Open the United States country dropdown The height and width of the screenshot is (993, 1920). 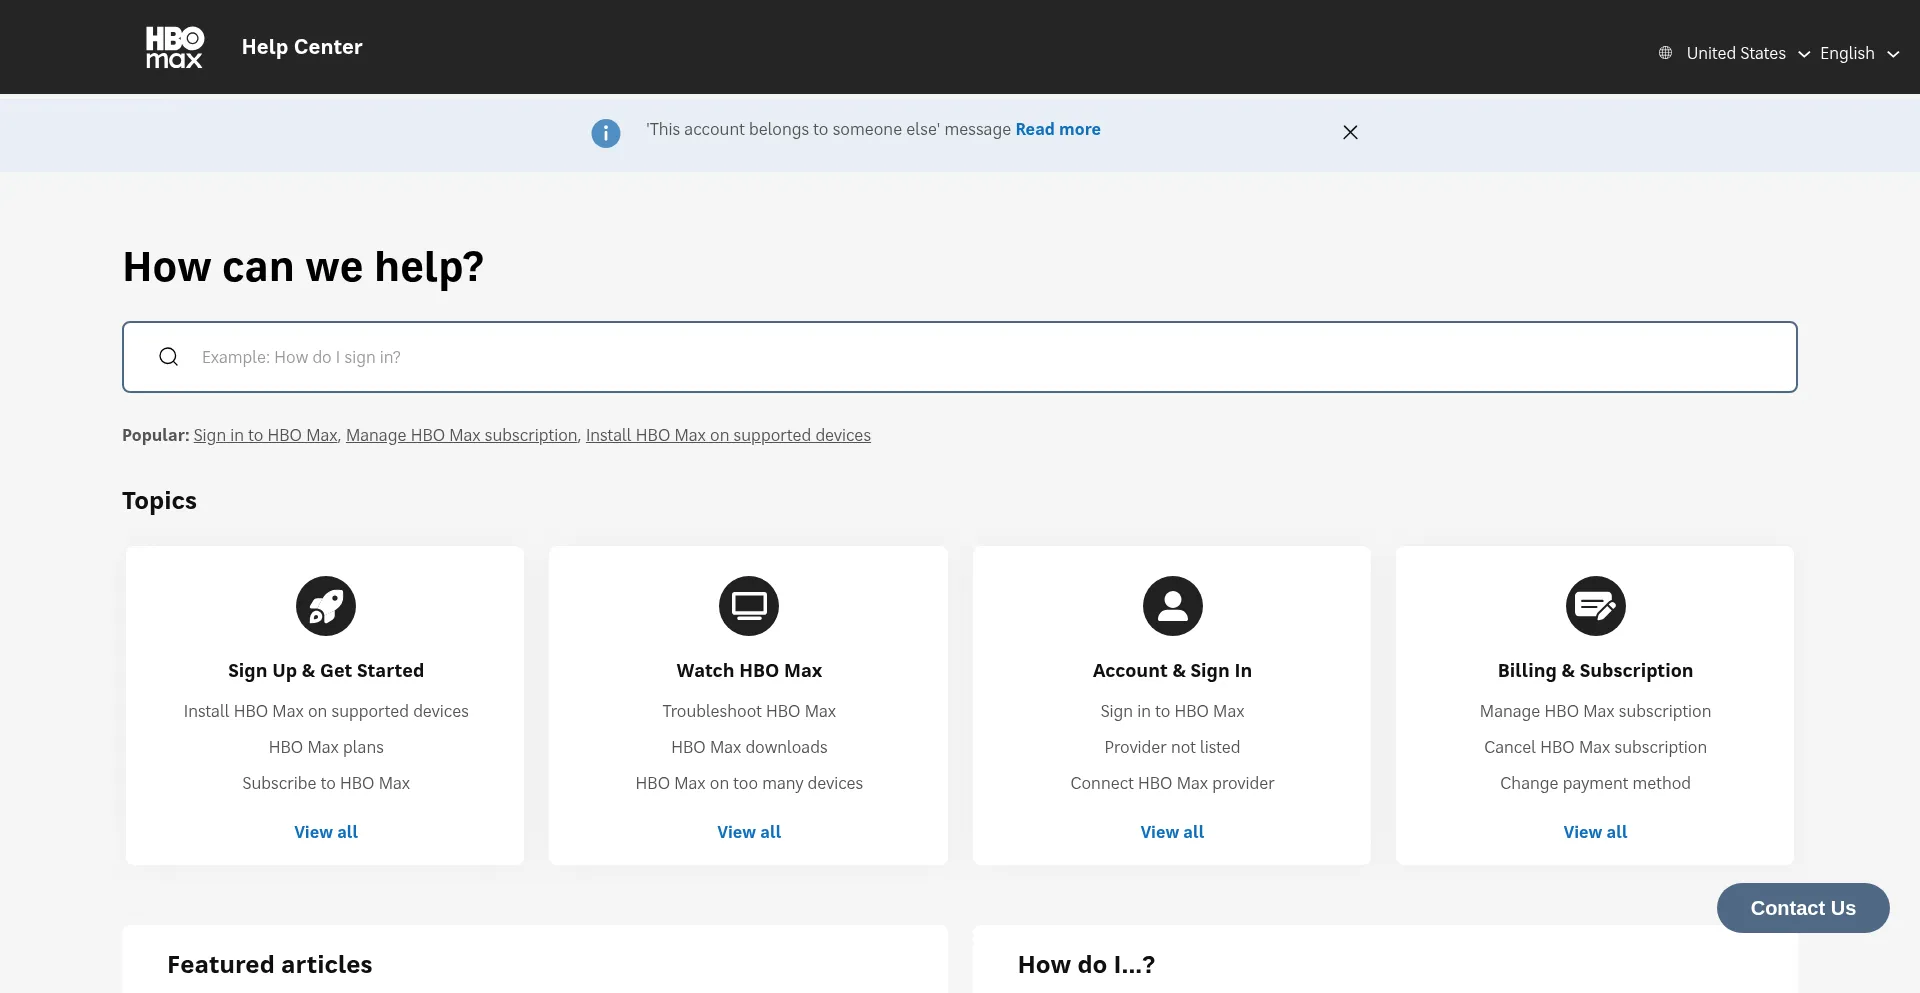(1747, 53)
